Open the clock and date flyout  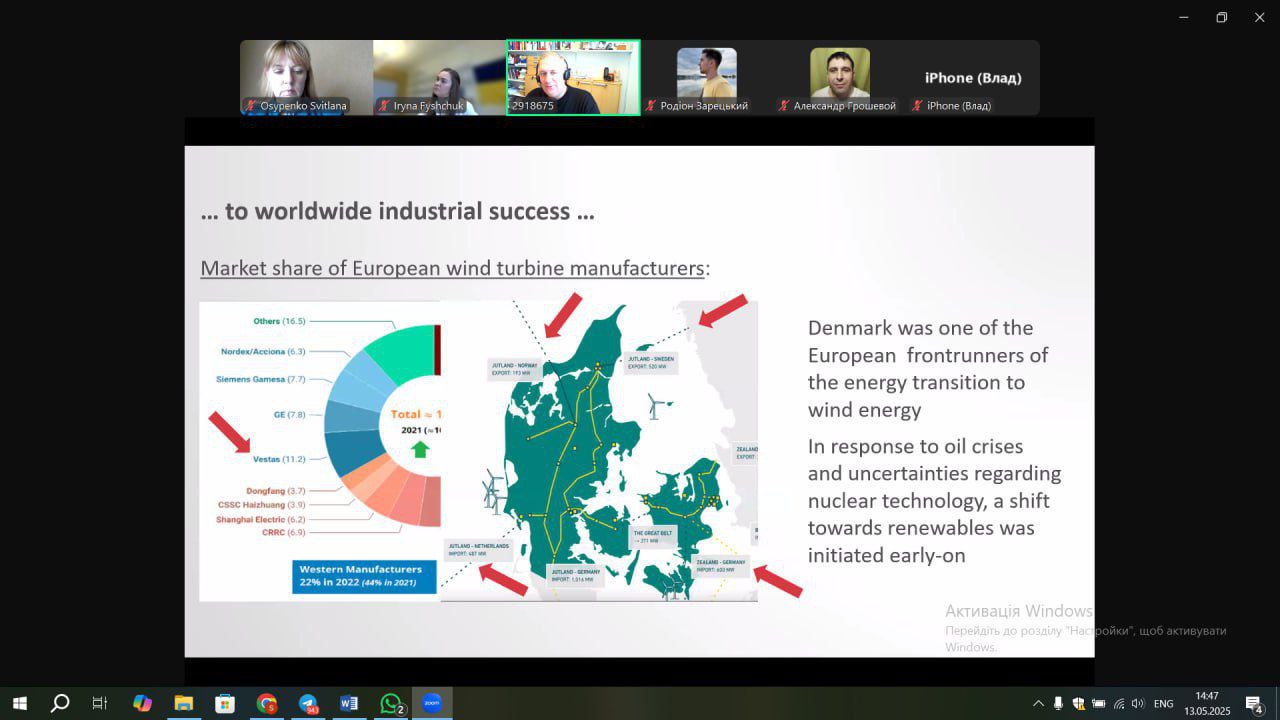[1207, 703]
